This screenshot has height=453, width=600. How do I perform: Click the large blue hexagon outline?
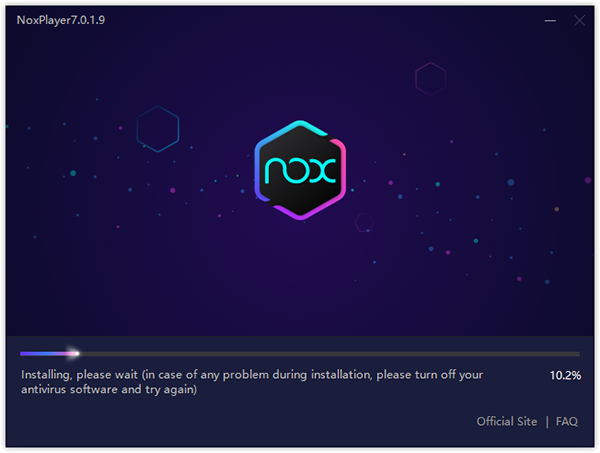pos(158,129)
